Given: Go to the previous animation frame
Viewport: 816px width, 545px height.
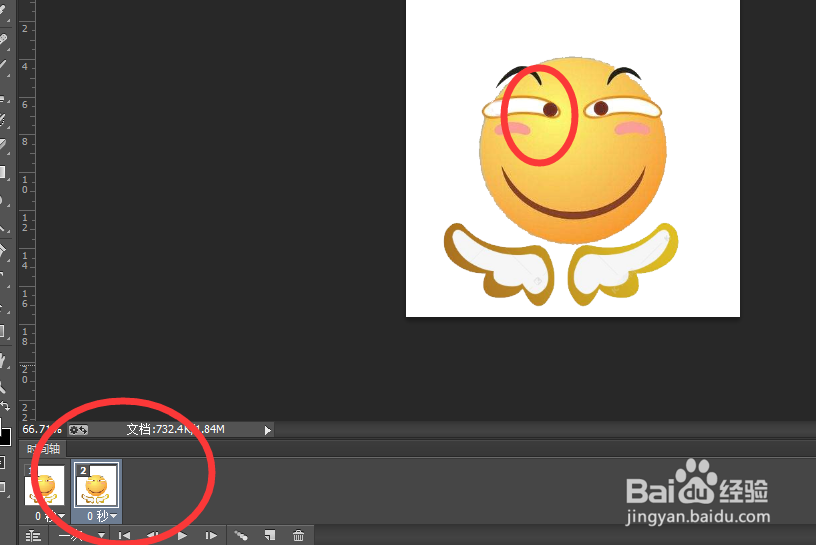Looking at the screenshot, I should [x=152, y=535].
